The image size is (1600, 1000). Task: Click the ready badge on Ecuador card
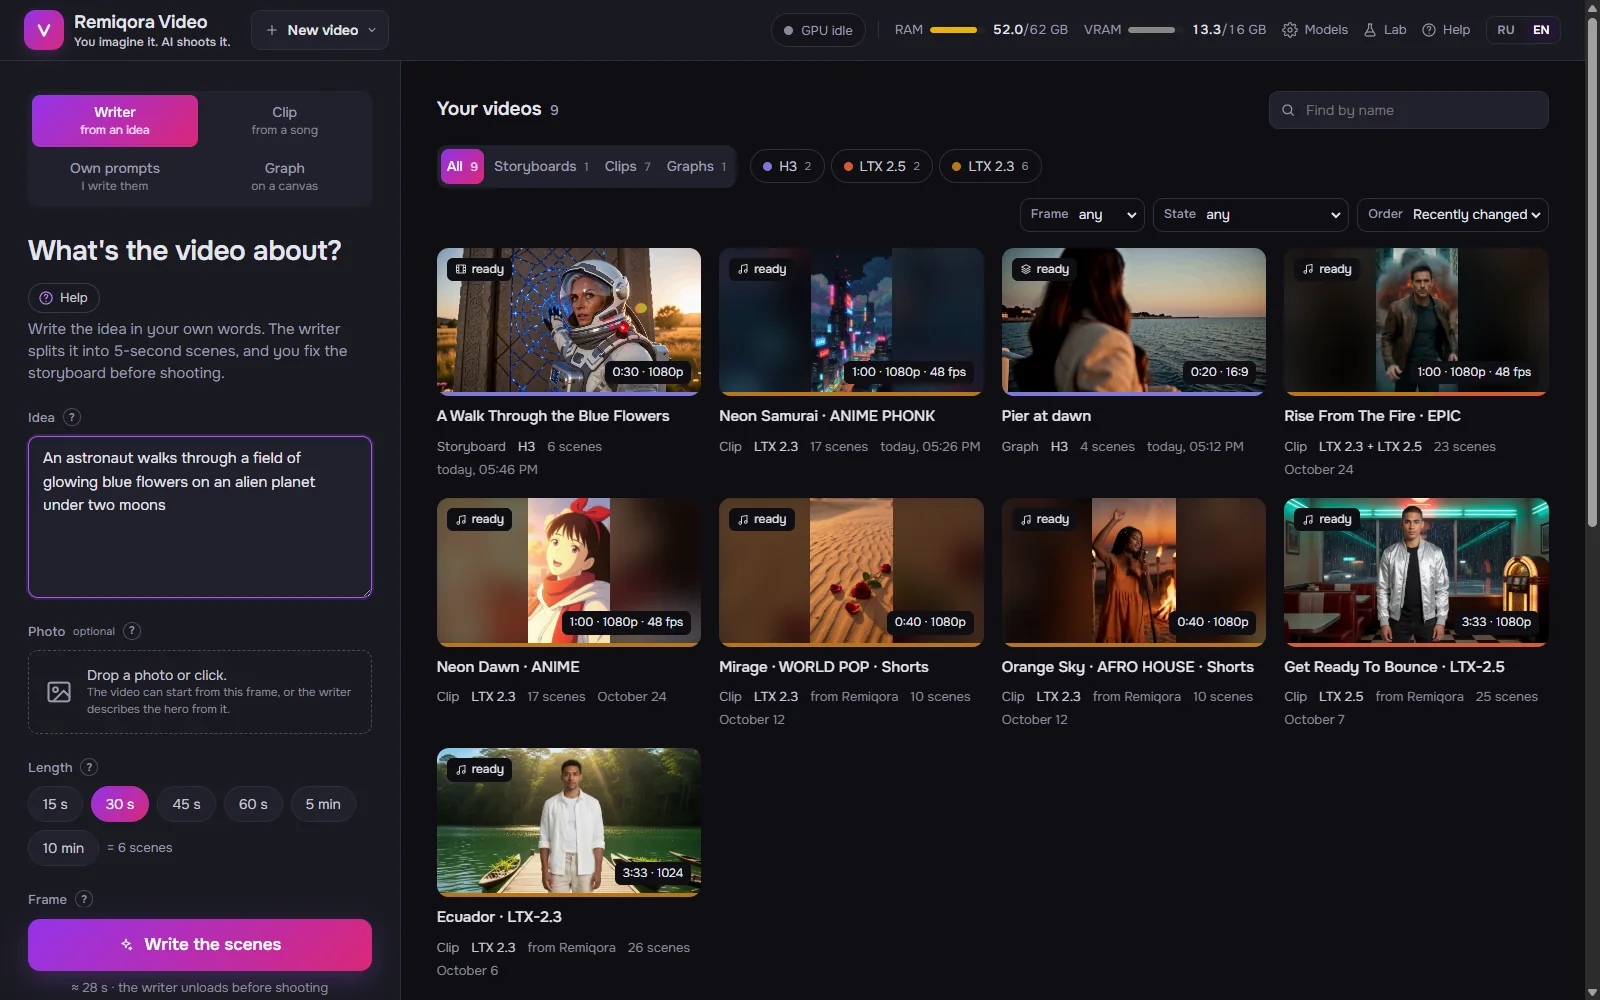point(480,769)
